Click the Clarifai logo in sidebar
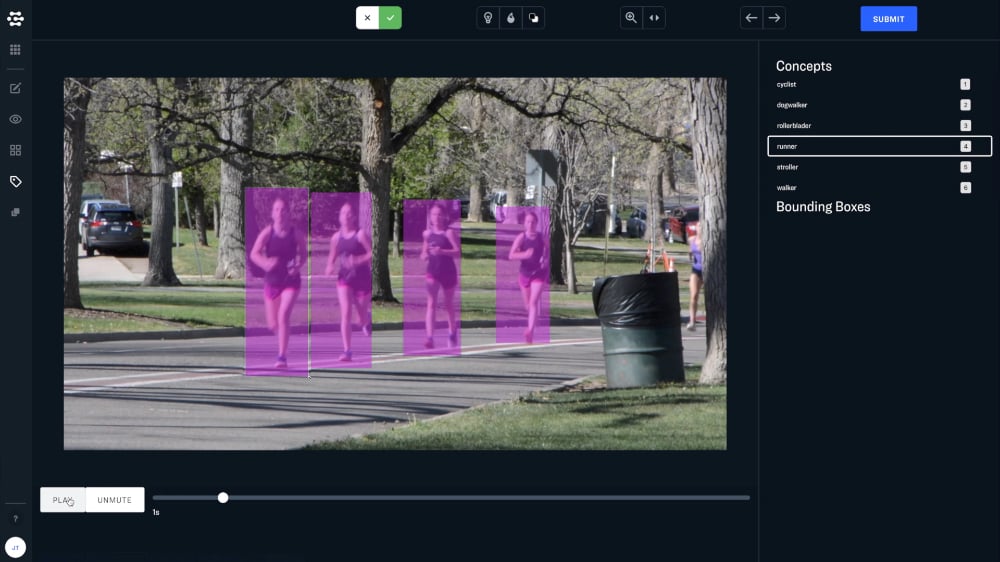Viewport: 1000px width, 562px height. (x=15, y=18)
